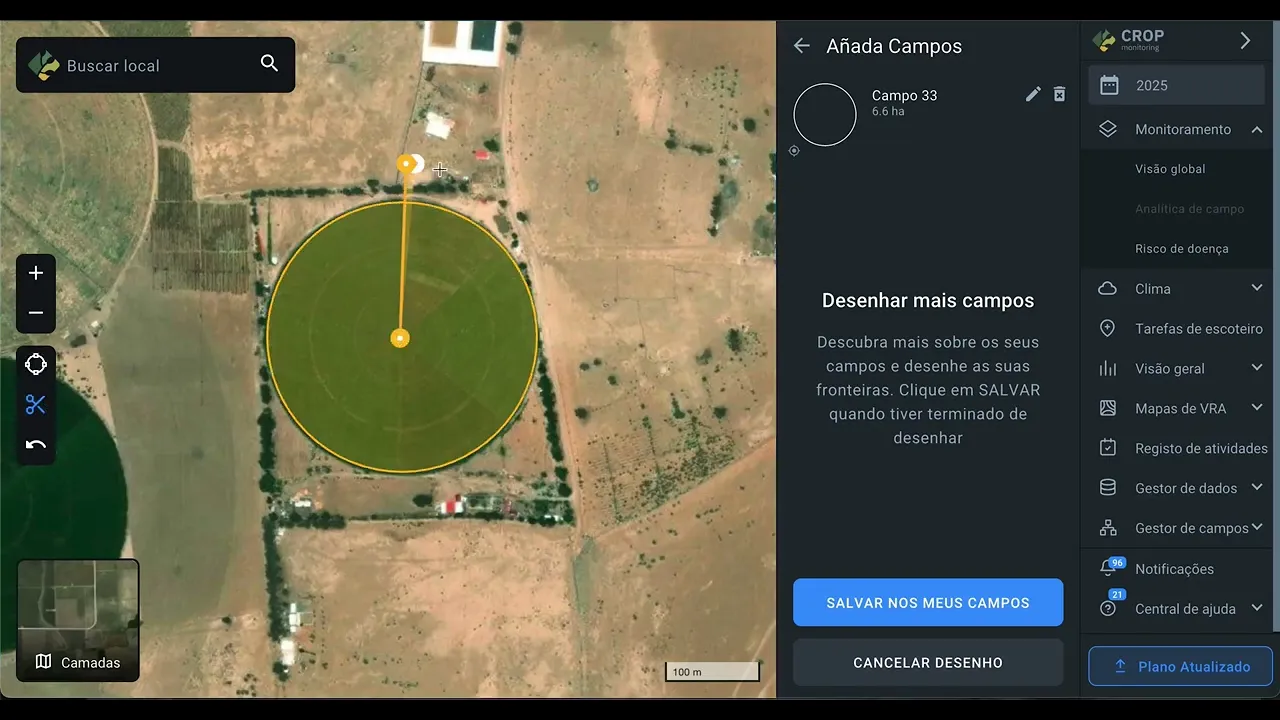The height and width of the screenshot is (720, 1280).
Task: Delete Campo 33 with trash icon
Action: tap(1059, 94)
